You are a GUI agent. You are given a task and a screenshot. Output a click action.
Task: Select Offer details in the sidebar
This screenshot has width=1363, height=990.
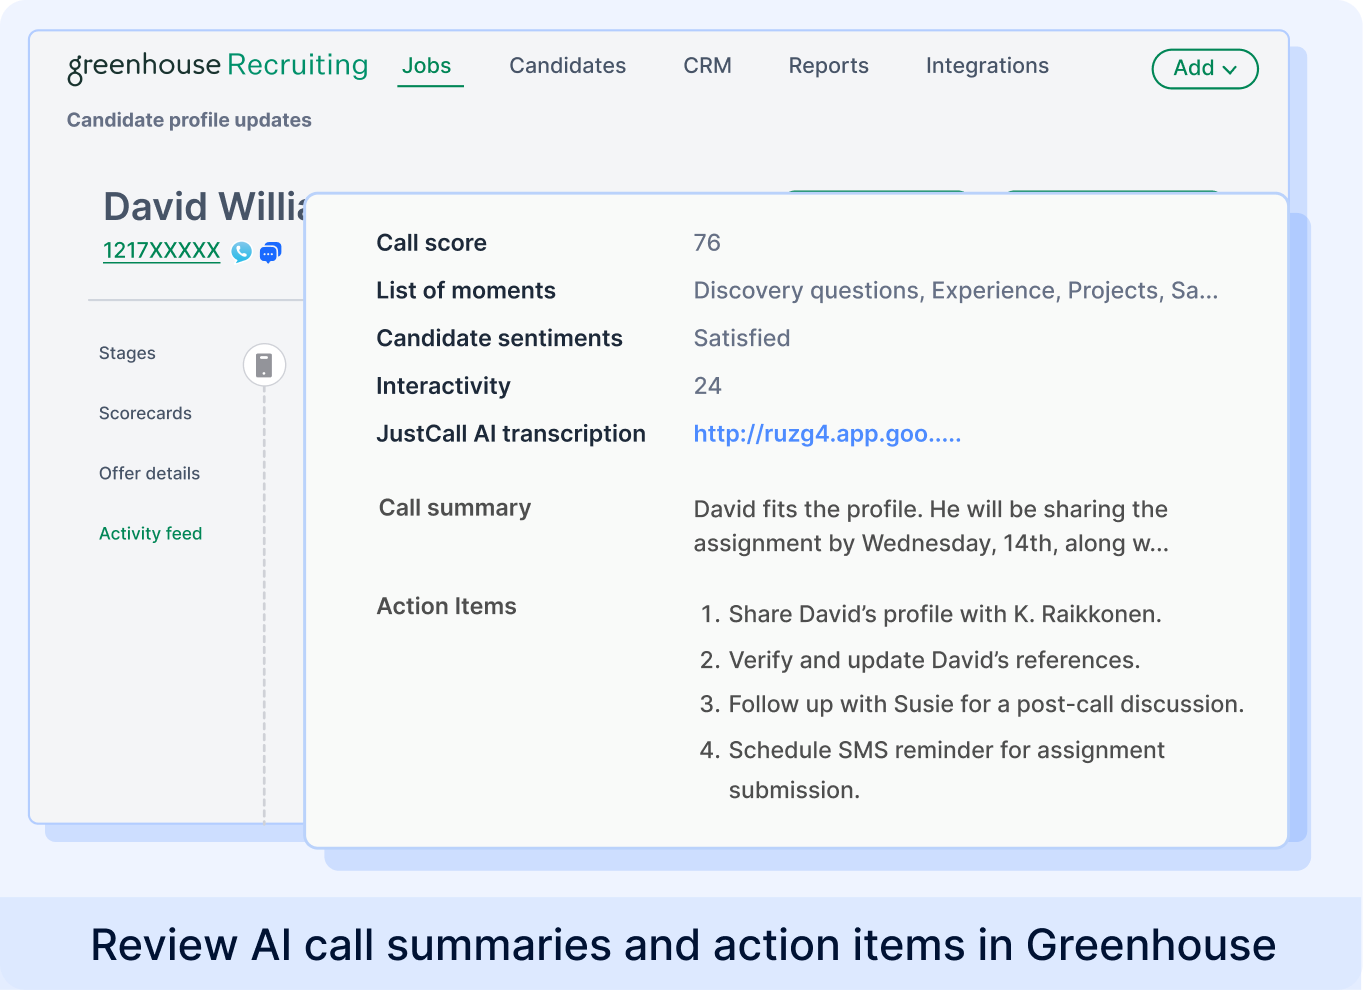tap(149, 473)
